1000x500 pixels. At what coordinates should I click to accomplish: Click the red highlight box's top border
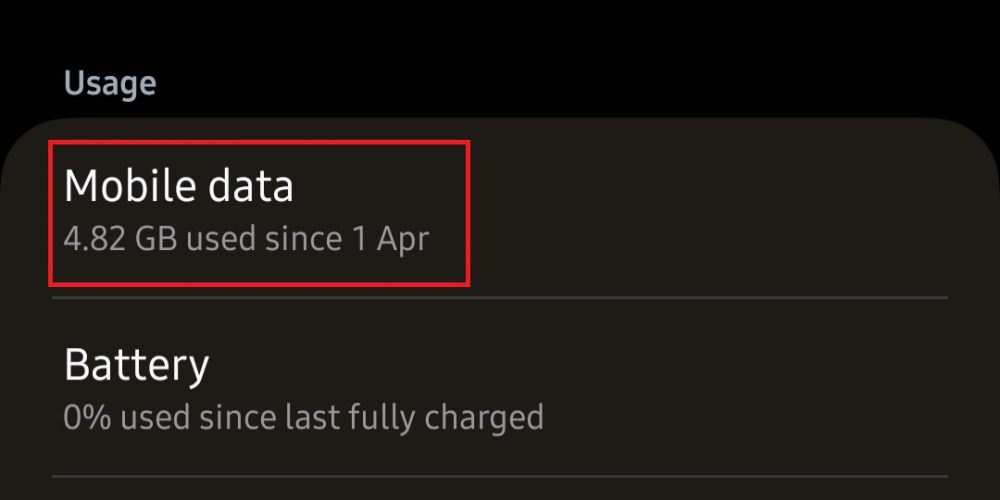tap(258, 143)
